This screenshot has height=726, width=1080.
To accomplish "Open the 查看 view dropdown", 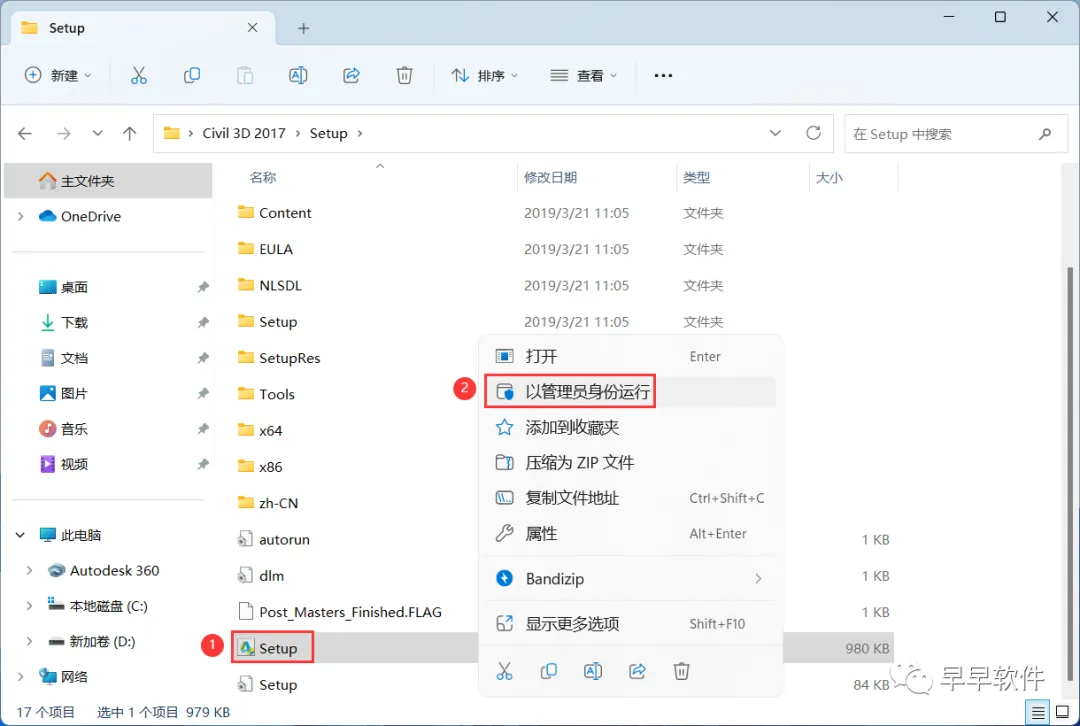I will [x=583, y=75].
